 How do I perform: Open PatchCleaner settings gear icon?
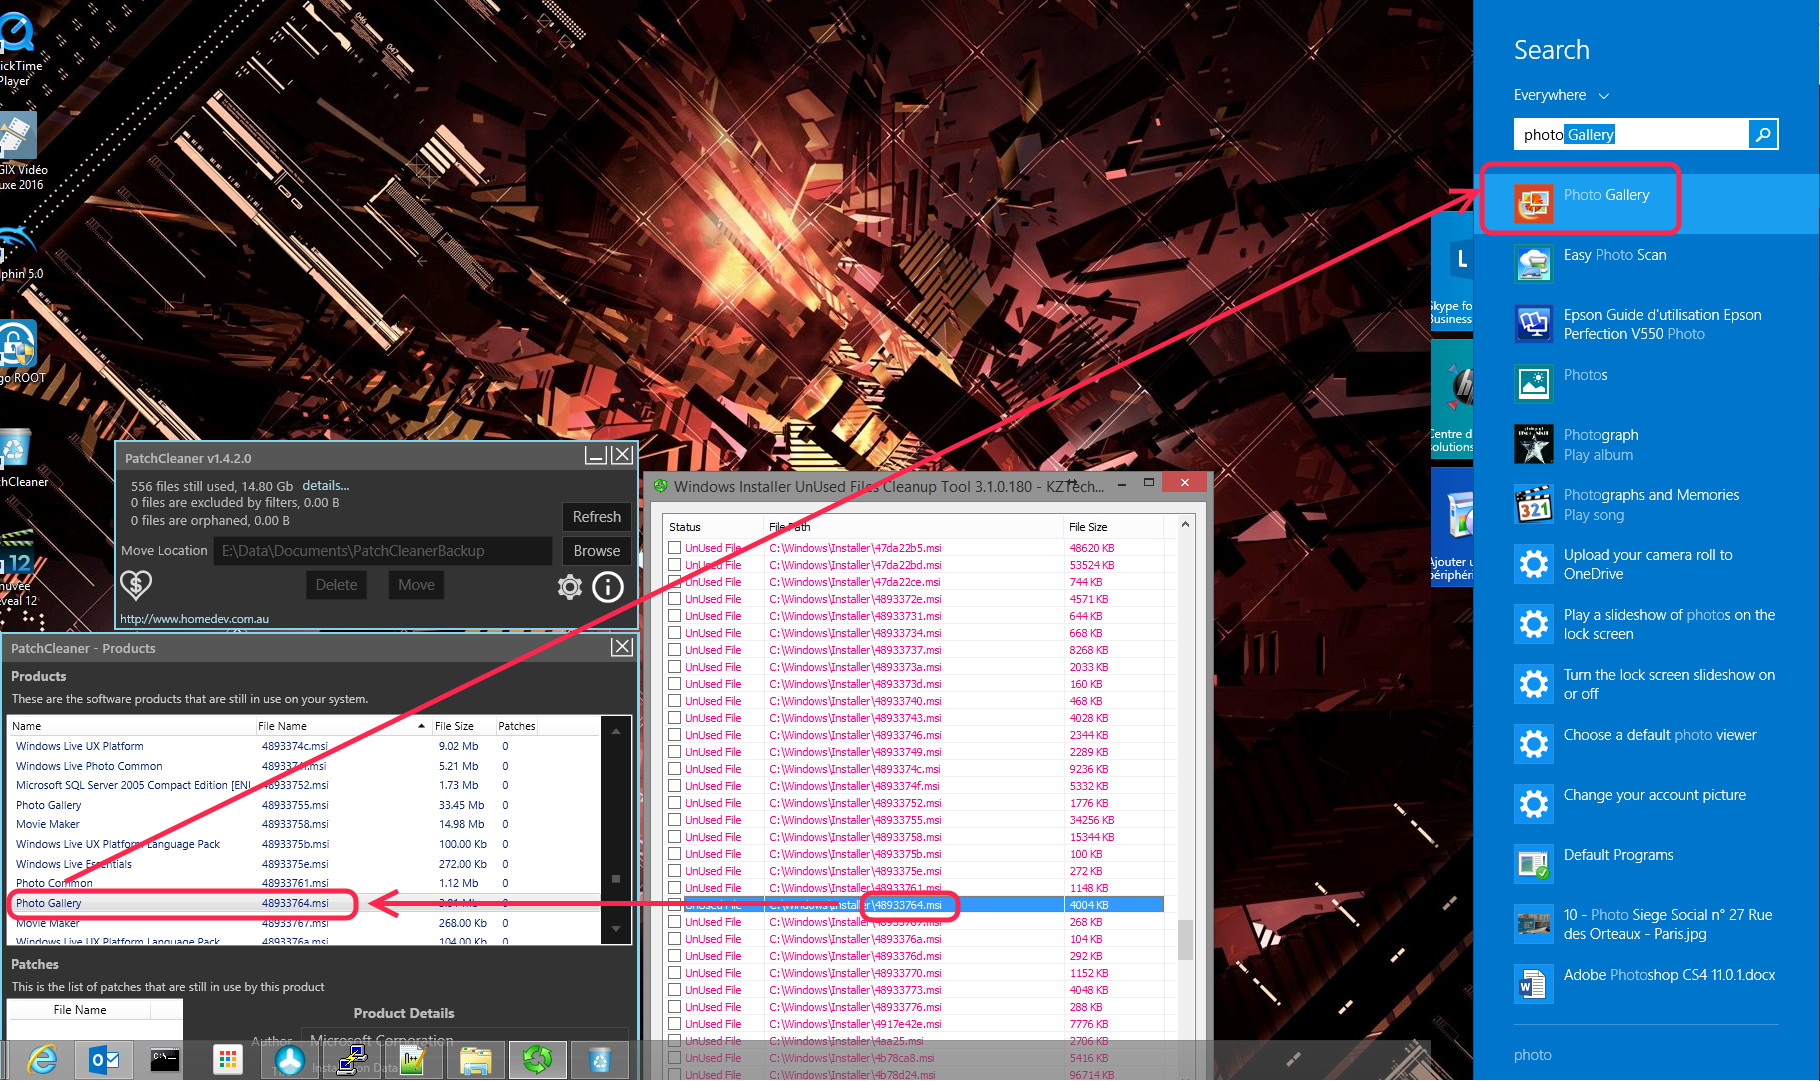(570, 587)
